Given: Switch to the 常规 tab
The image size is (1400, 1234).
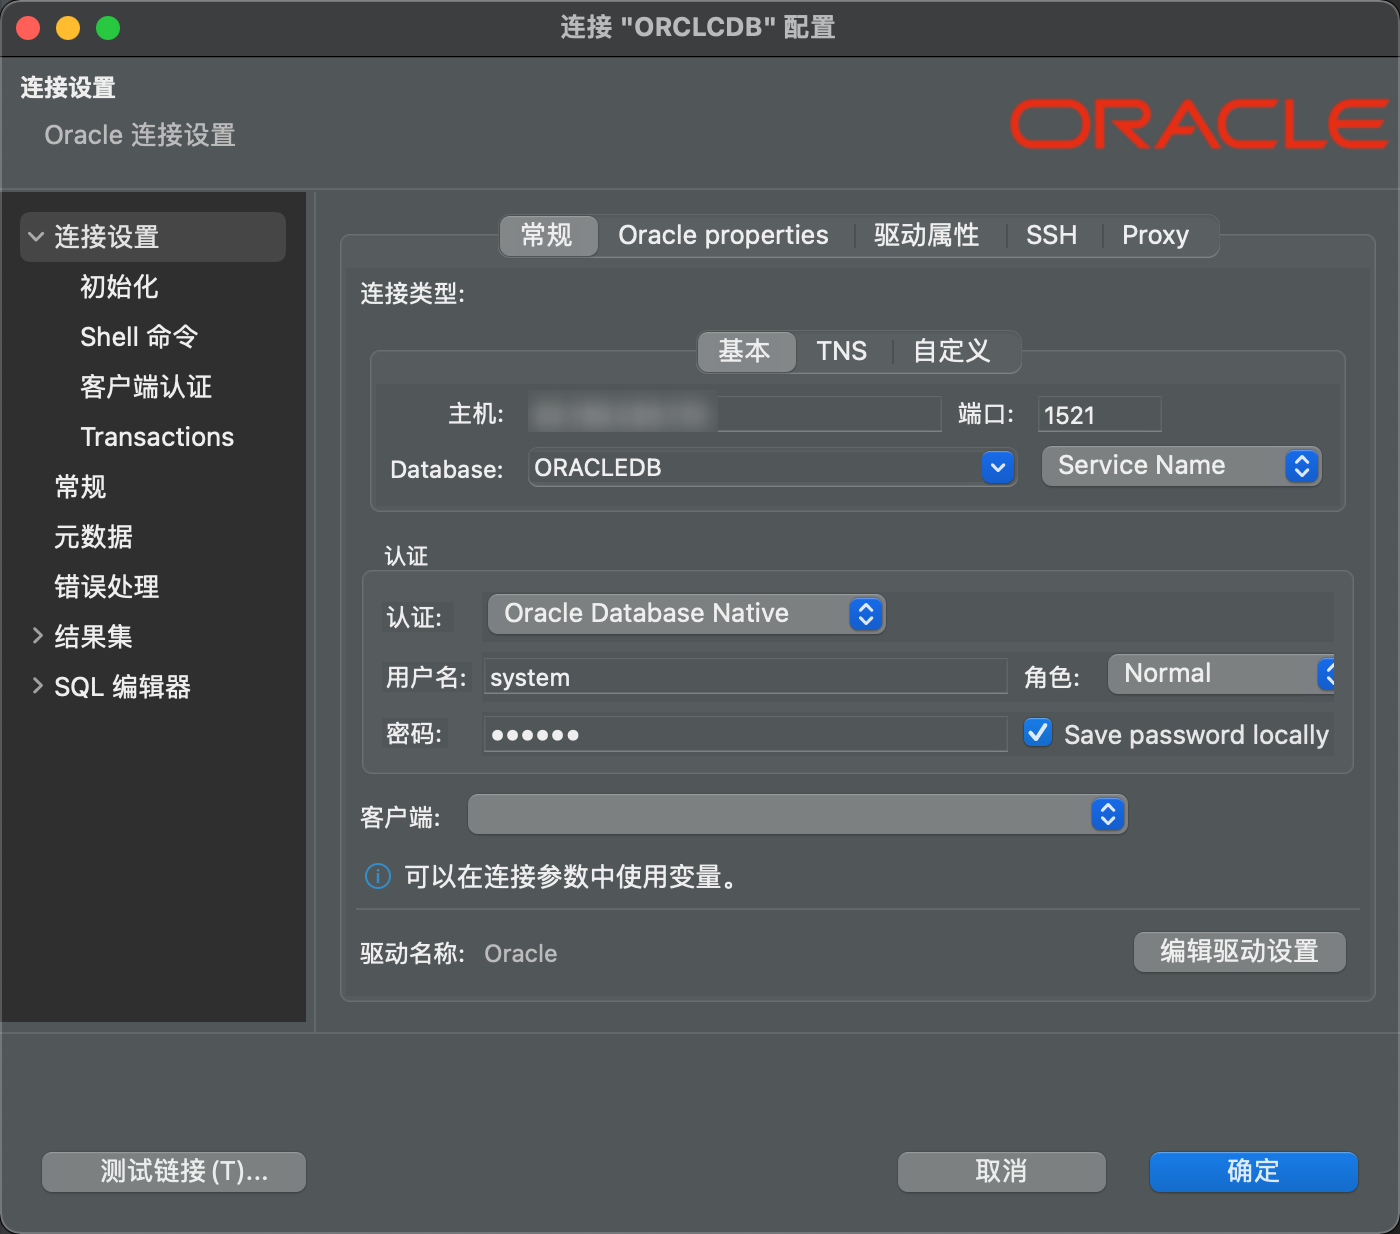Looking at the screenshot, I should click(548, 236).
